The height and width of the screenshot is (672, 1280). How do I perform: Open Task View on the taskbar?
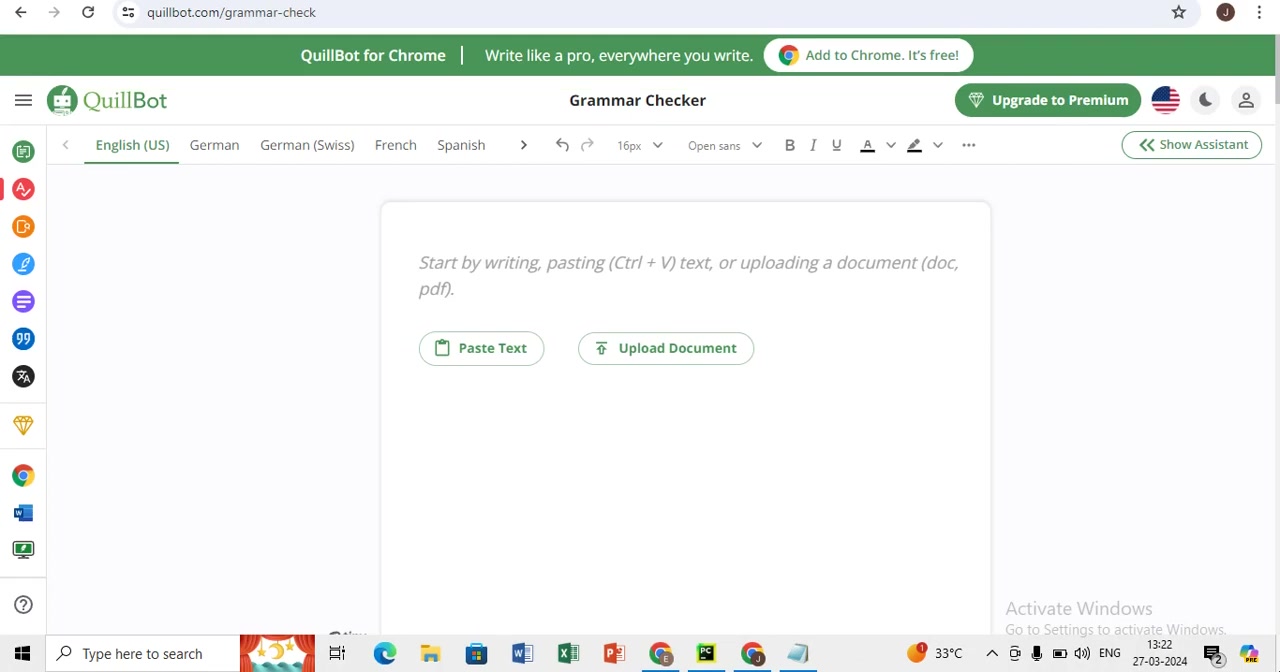pyautogui.click(x=337, y=654)
